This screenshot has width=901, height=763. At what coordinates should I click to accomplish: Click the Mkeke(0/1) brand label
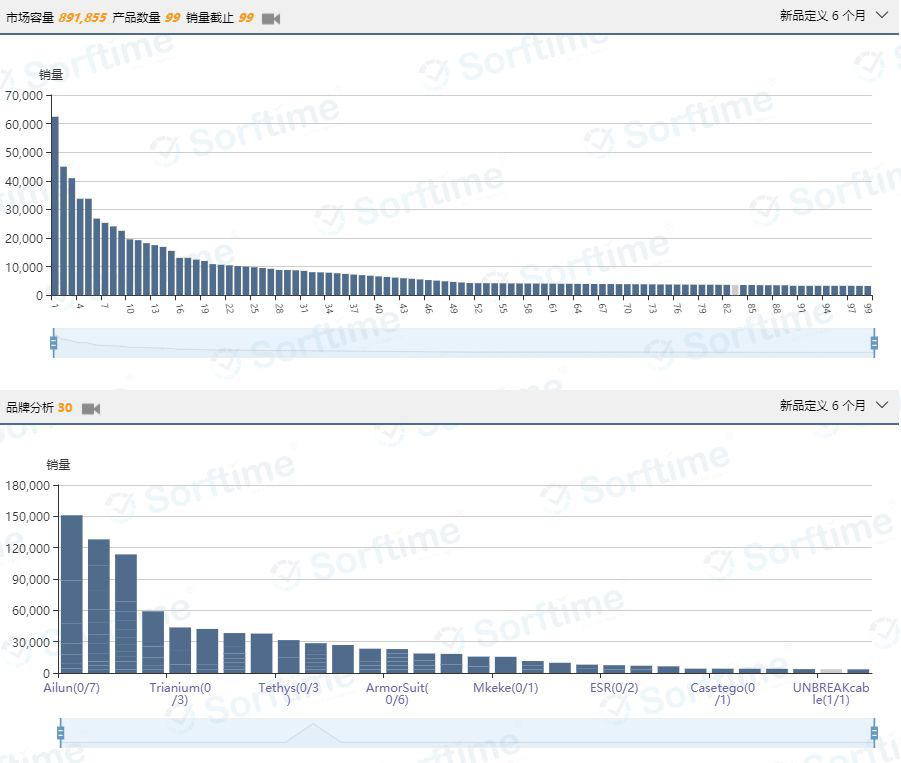505,688
